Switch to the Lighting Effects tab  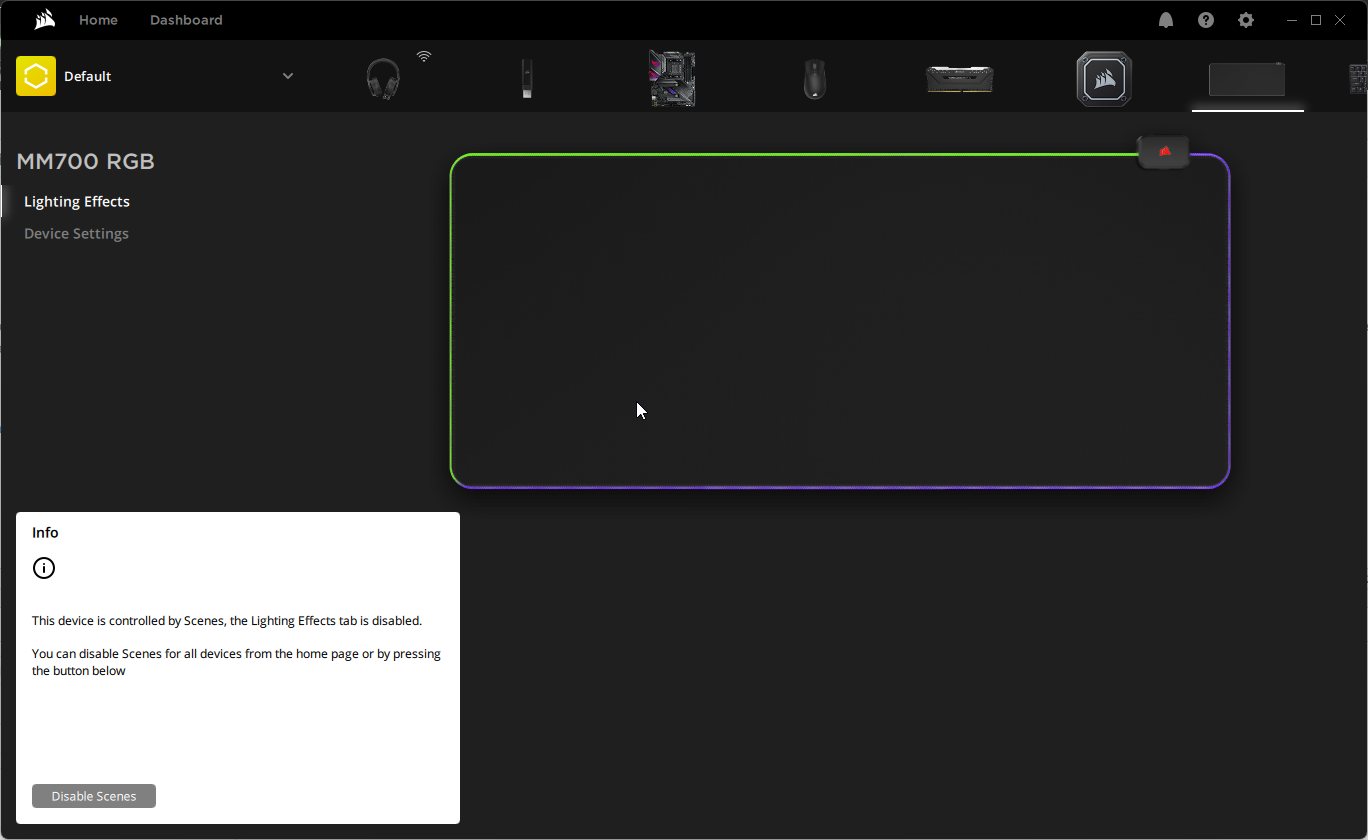pyautogui.click(x=77, y=202)
